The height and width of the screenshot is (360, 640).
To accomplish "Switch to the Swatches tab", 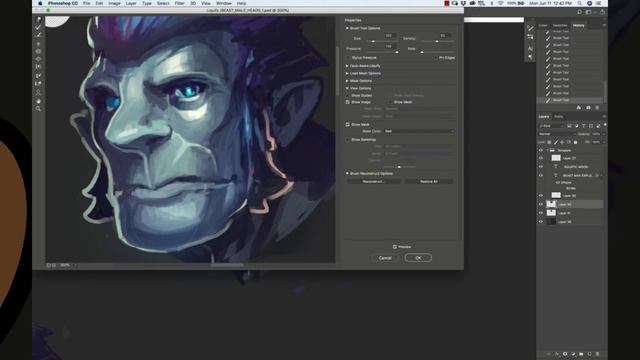I will pos(560,25).
